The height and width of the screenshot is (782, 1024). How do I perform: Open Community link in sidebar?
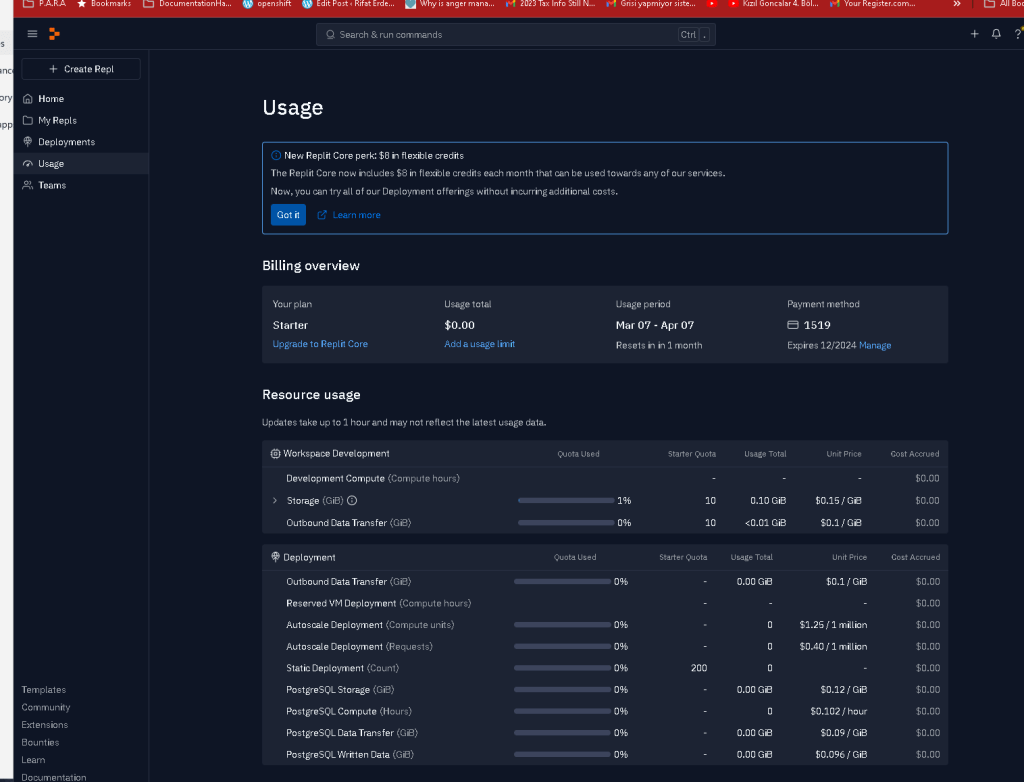click(x=46, y=707)
